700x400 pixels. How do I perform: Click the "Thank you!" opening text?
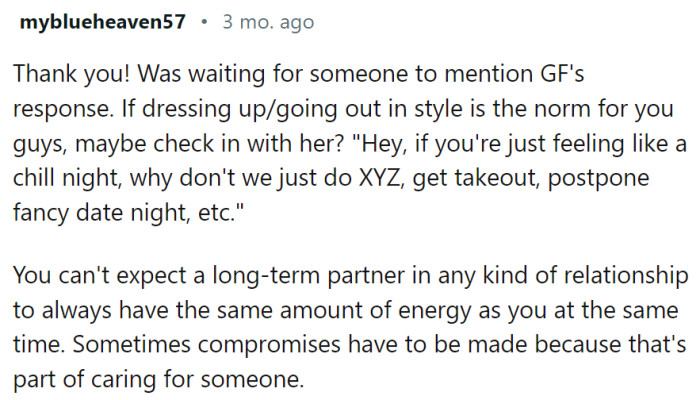click(64, 73)
